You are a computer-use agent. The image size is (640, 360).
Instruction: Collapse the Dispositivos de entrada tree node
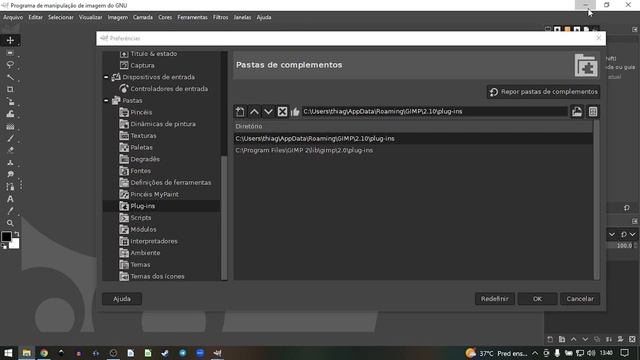(106, 77)
